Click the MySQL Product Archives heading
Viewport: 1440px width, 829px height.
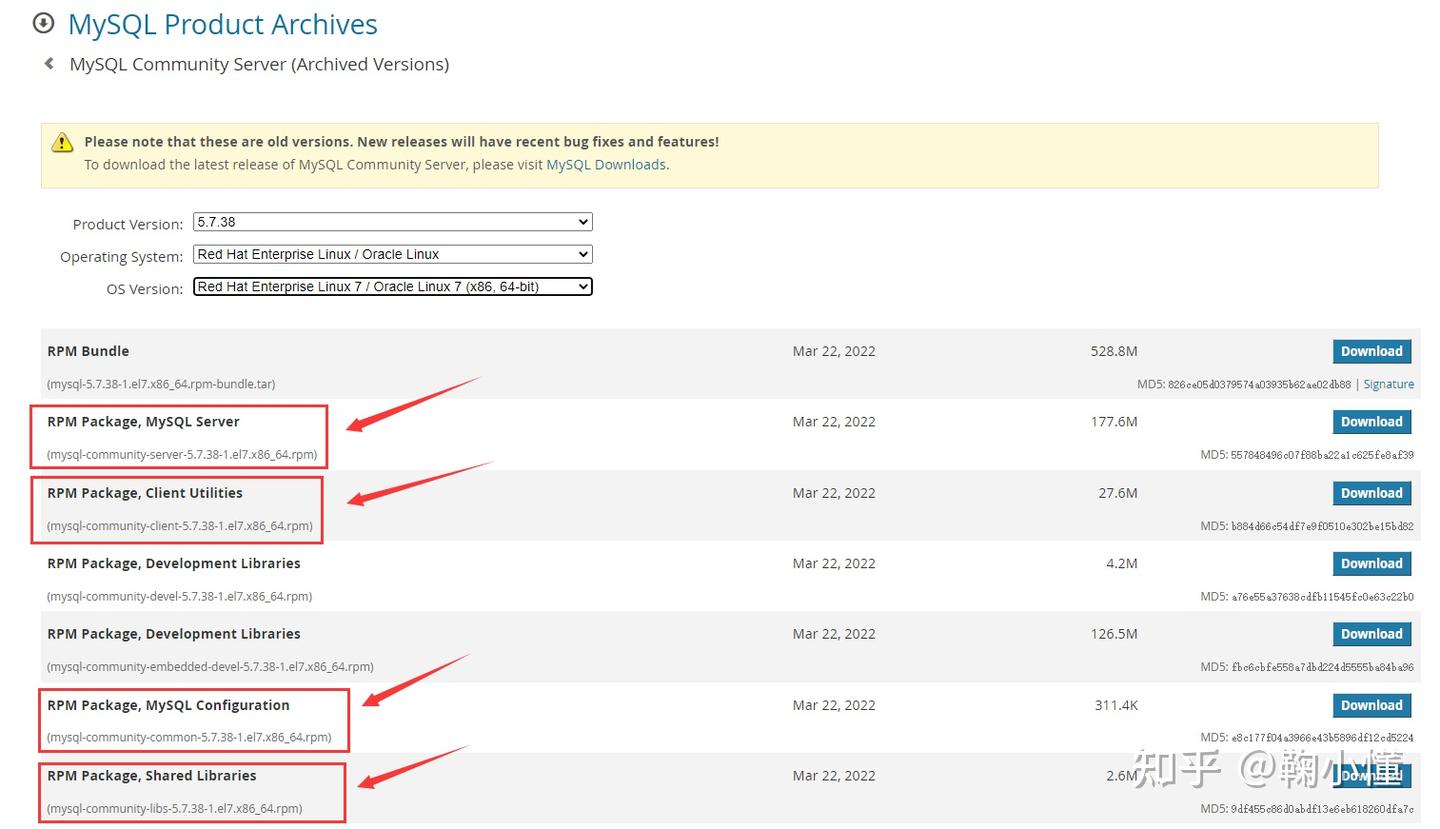[x=223, y=24]
